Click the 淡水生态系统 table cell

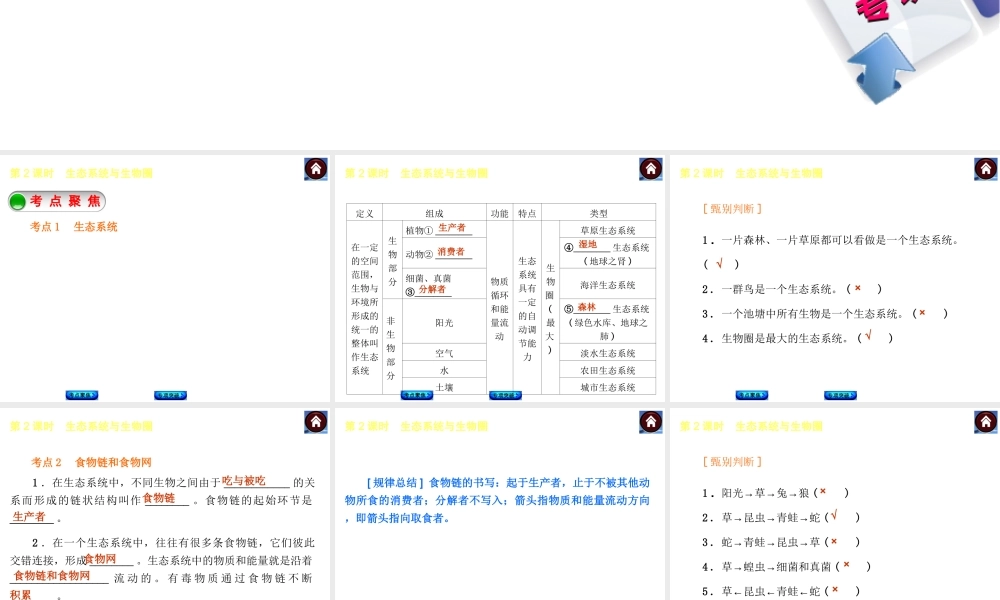[x=607, y=353]
